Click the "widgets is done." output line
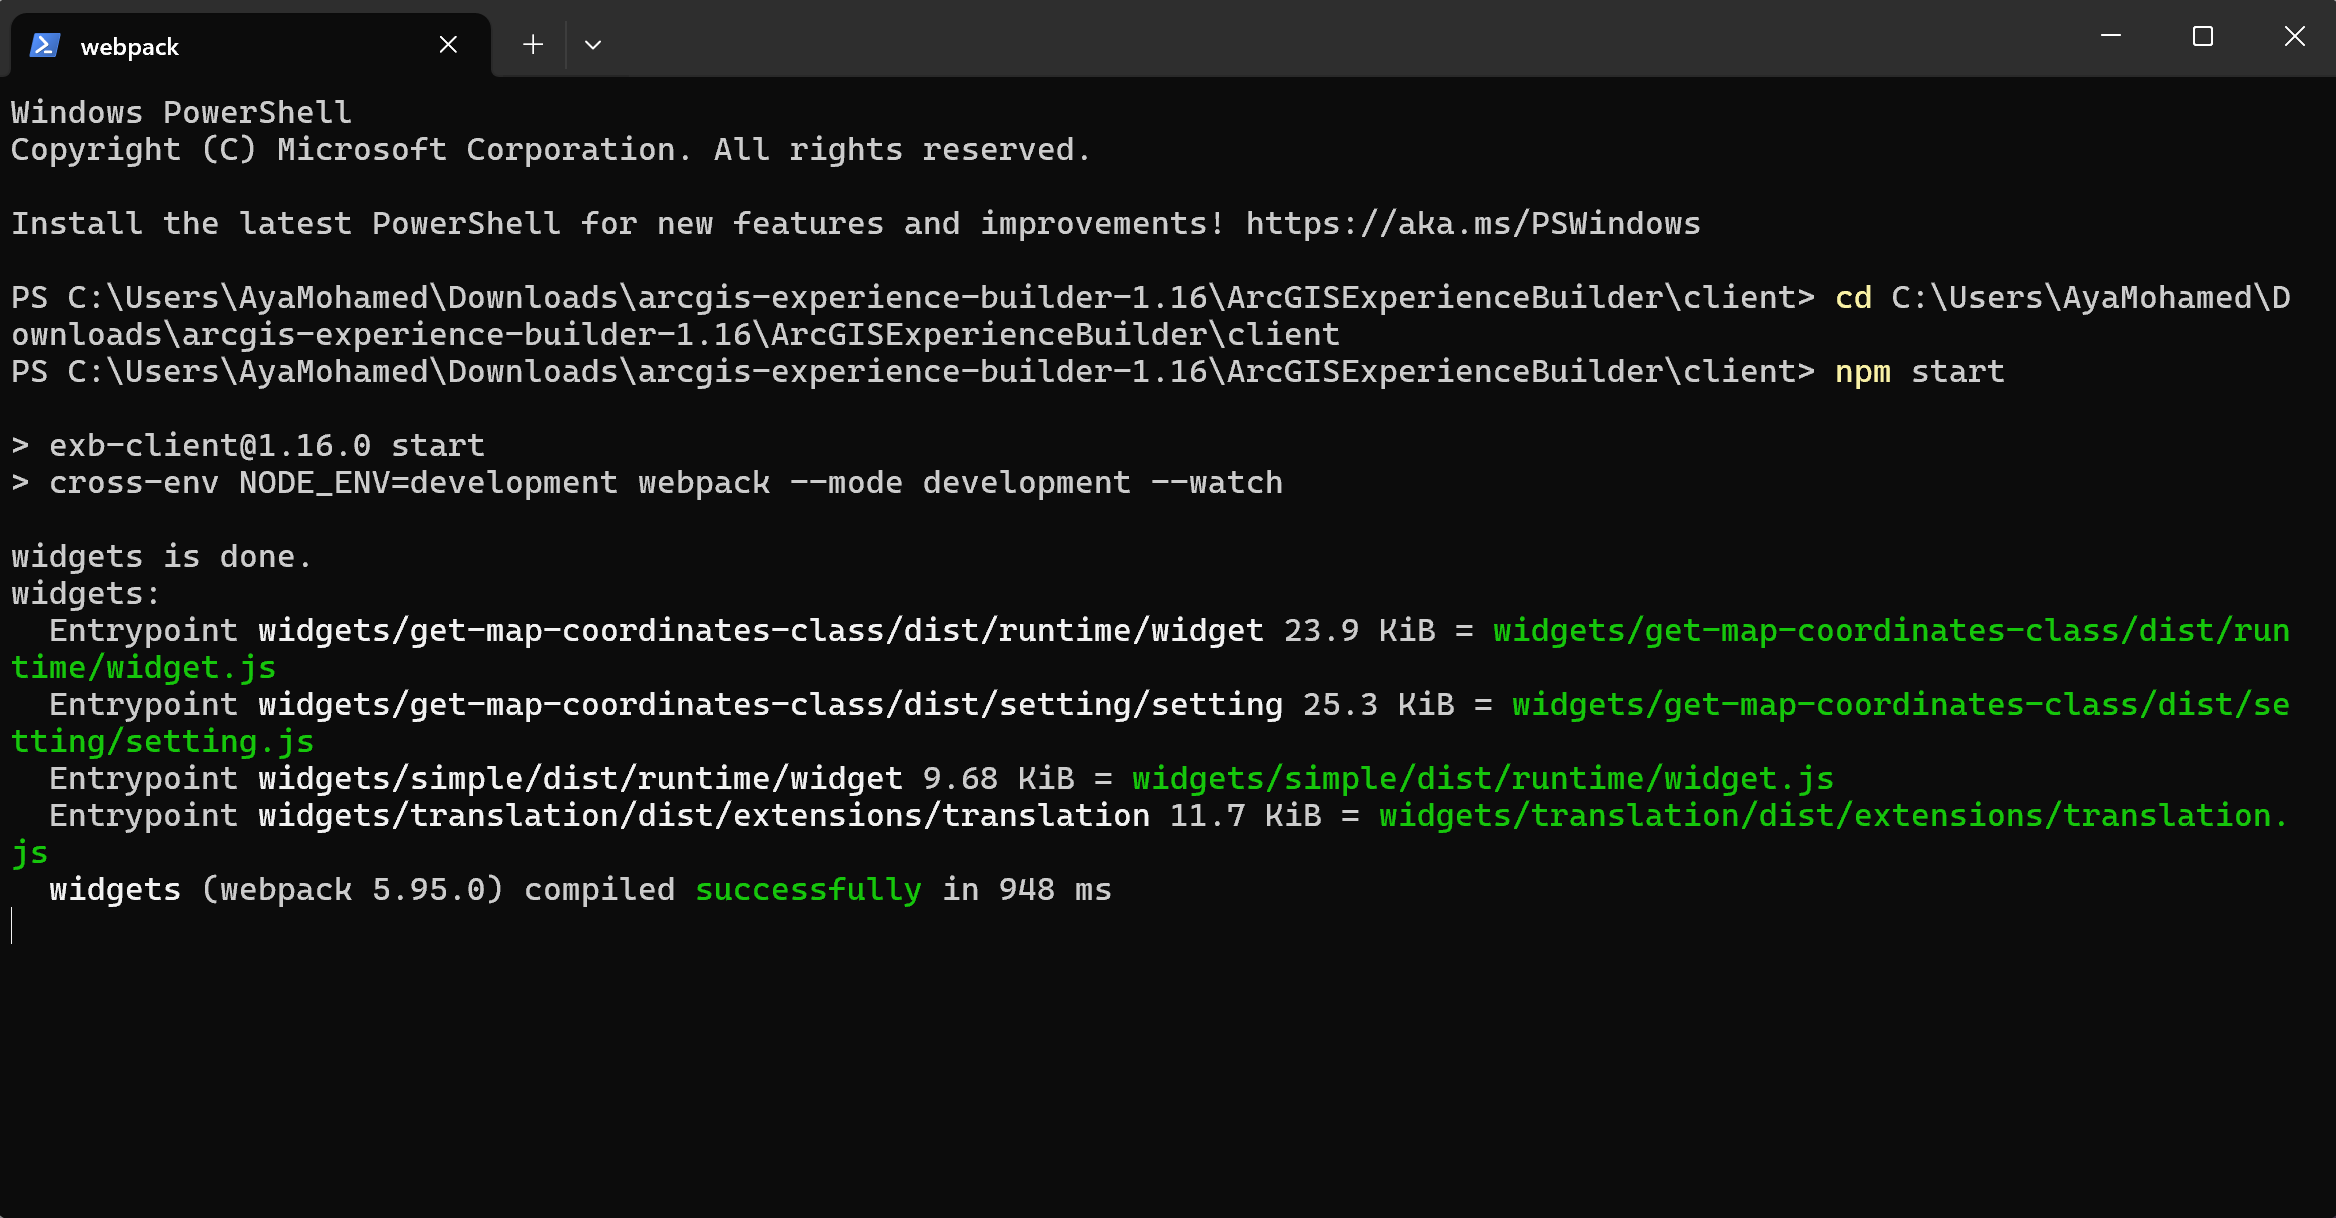 (161, 557)
